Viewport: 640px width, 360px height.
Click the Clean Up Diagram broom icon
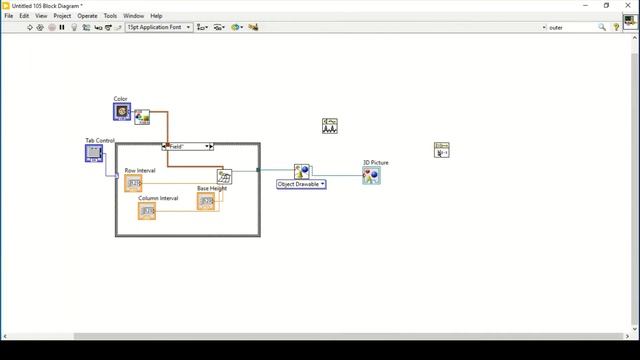click(x=253, y=27)
